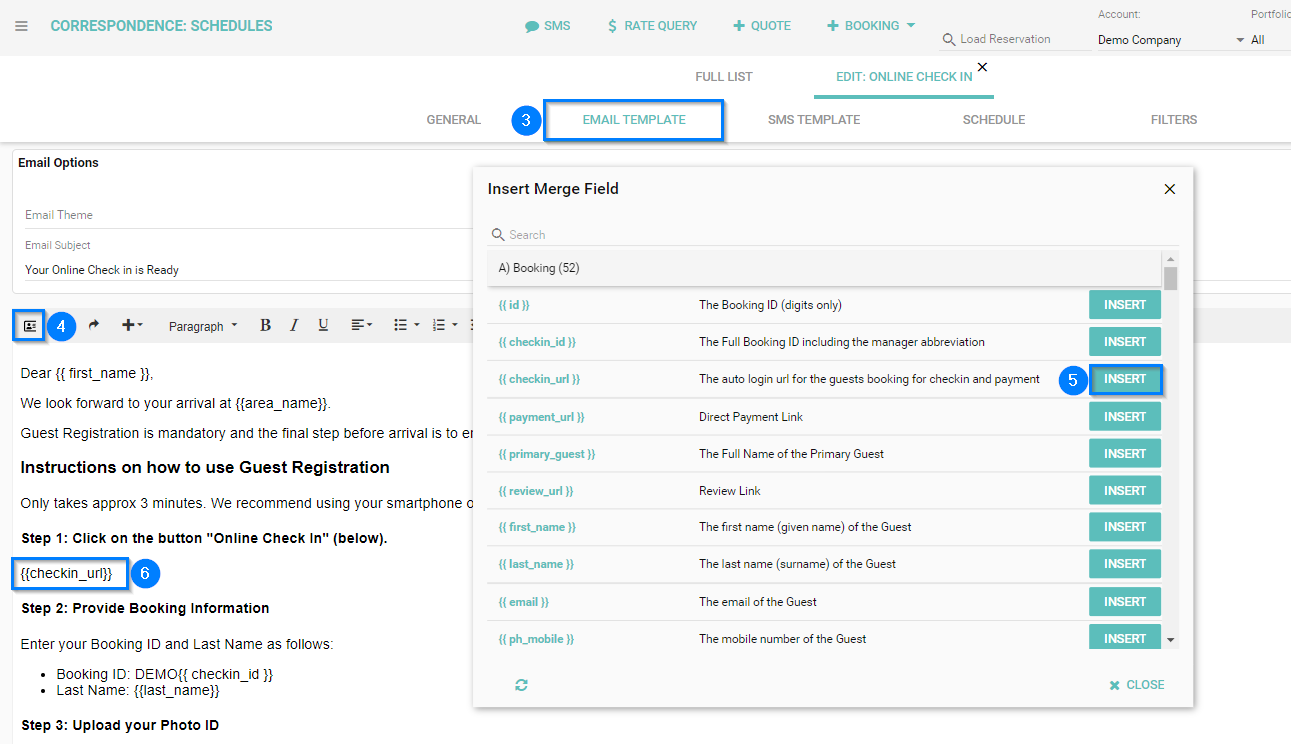The height and width of the screenshot is (744, 1291).
Task: Open the Booking dropdown in top bar
Action: click(x=870, y=26)
